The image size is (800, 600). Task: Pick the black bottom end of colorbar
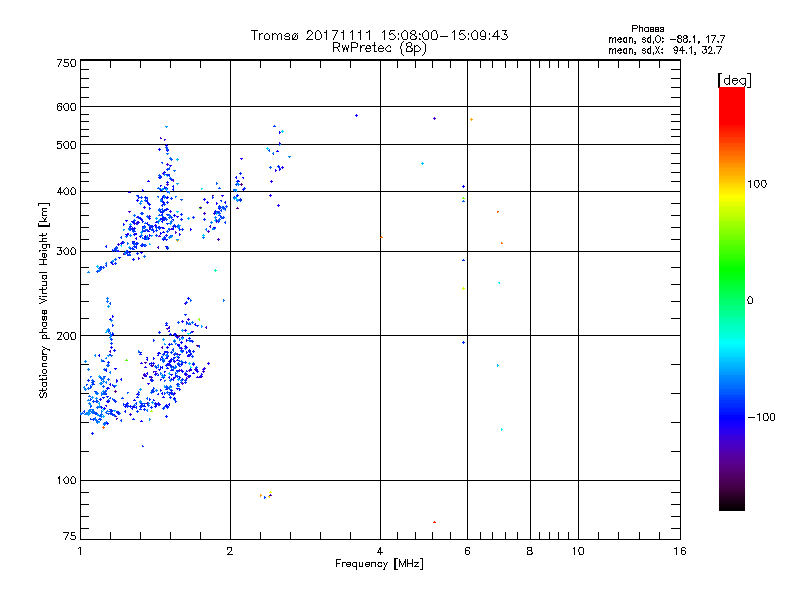click(731, 506)
